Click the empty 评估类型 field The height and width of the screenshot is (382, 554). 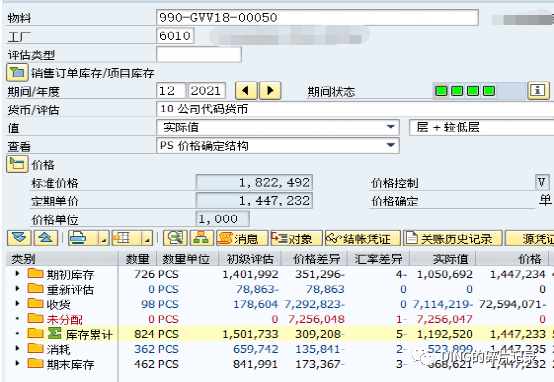(199, 54)
